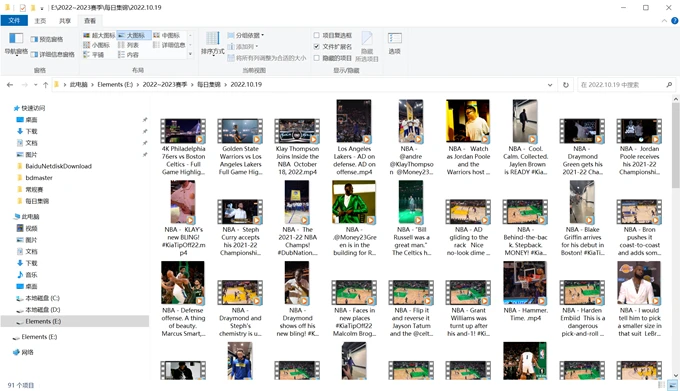
Task: Refresh the current folder view
Action: tap(566, 85)
